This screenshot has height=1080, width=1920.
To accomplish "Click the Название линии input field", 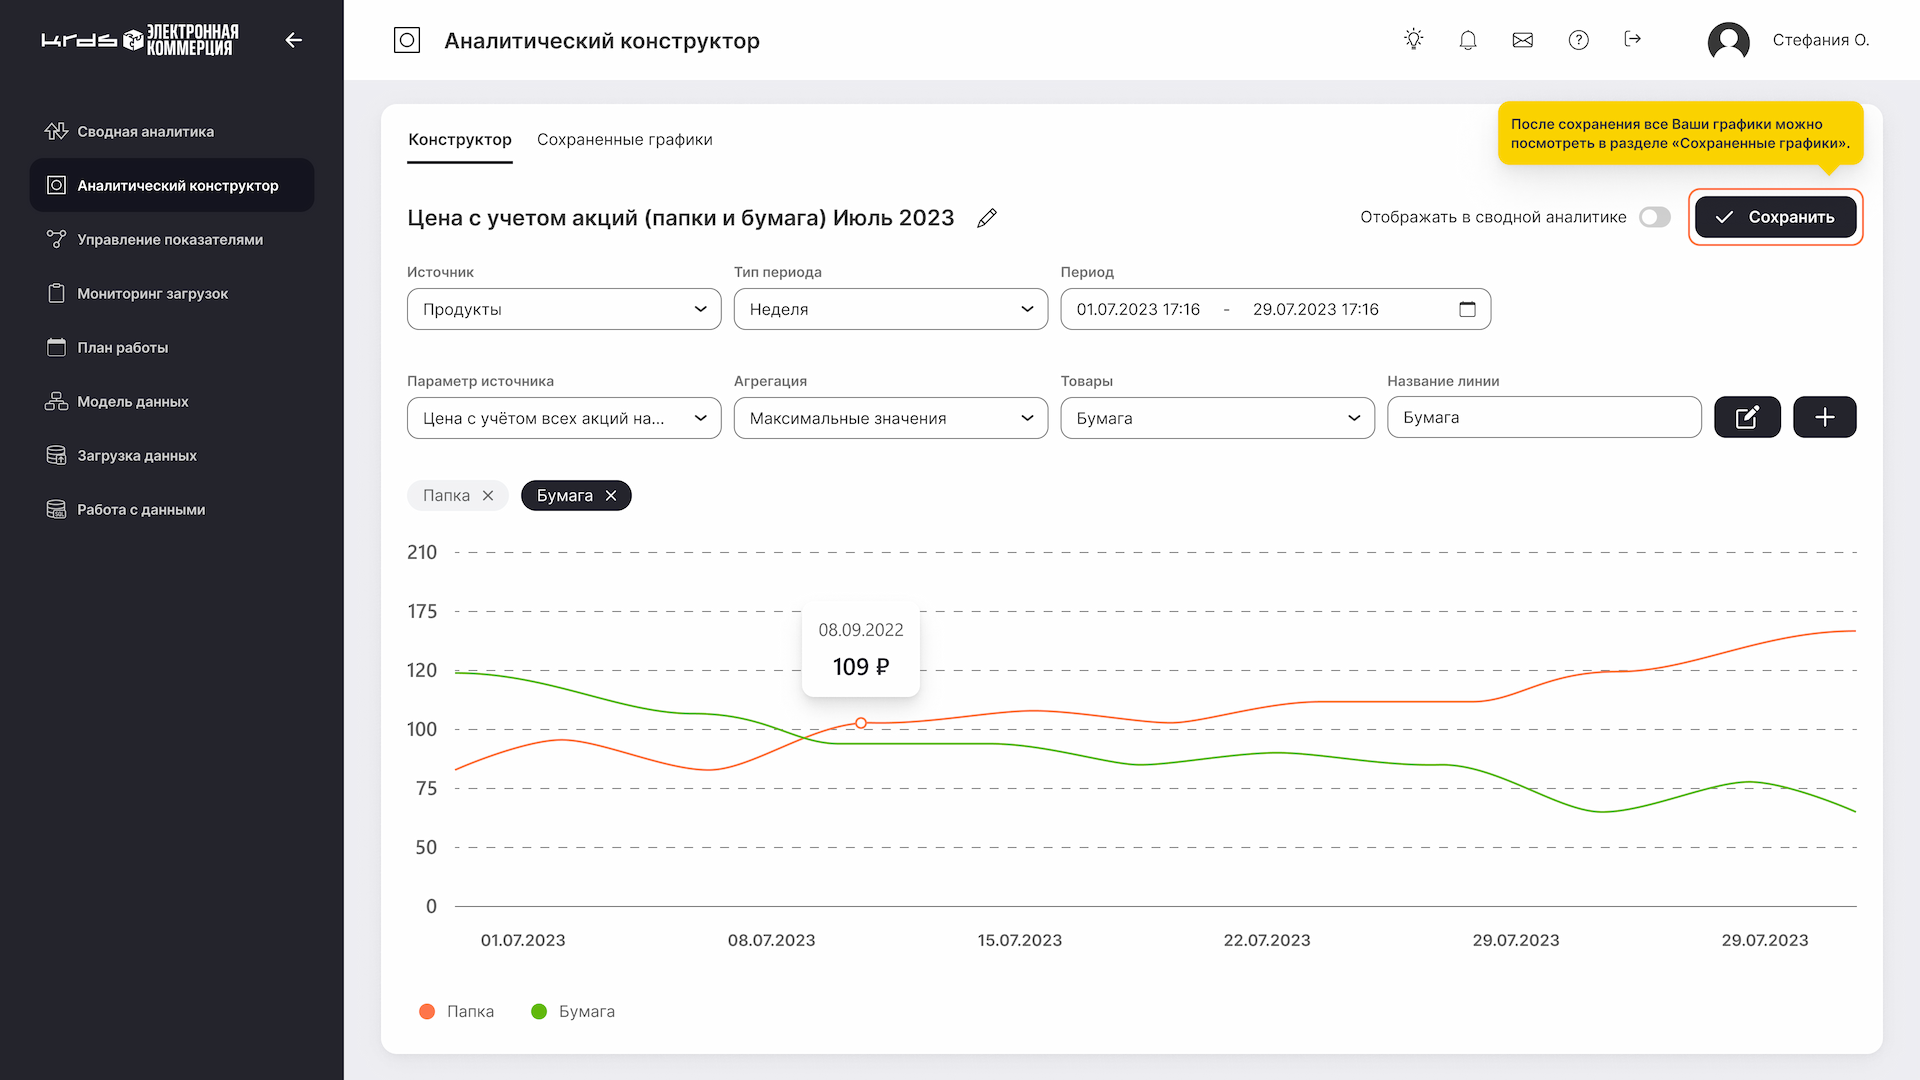I will (1543, 417).
